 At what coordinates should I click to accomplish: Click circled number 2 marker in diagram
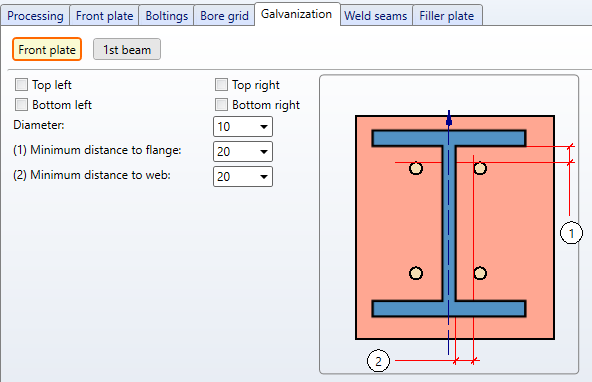378,361
